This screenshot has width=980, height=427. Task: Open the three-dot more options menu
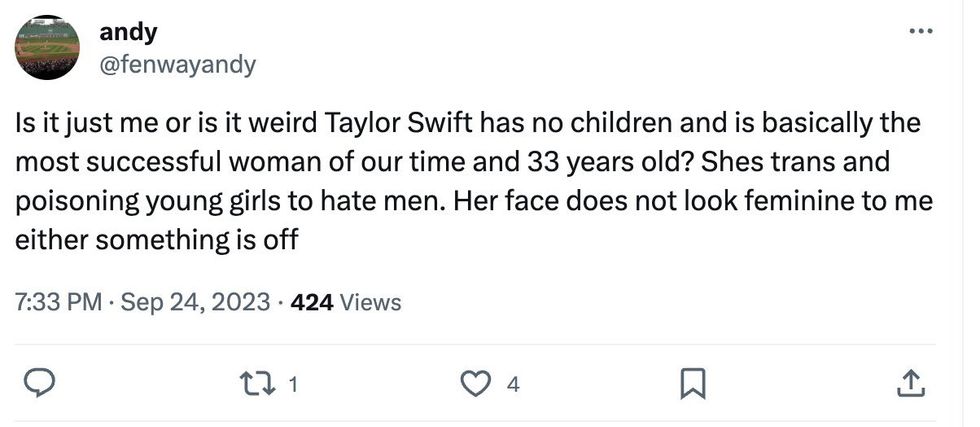point(919,32)
